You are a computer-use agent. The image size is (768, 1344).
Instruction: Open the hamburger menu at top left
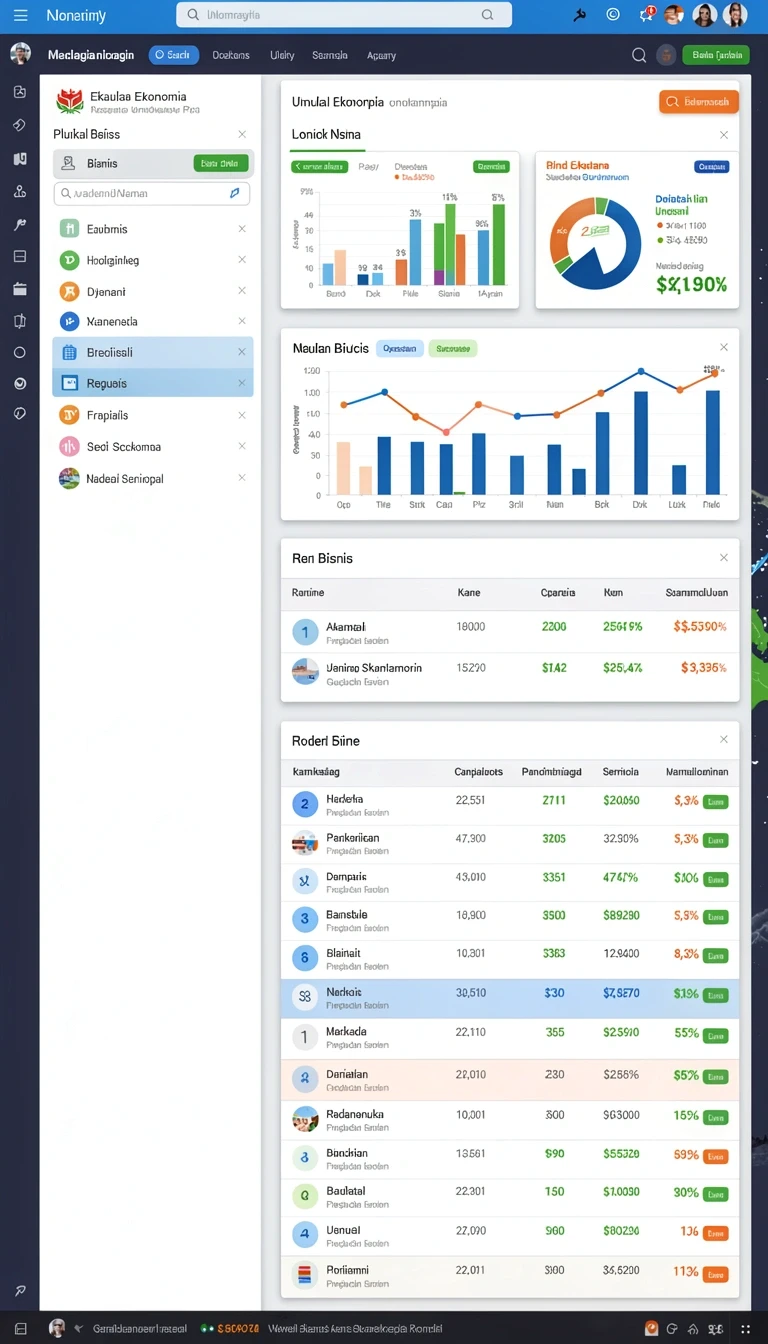(20, 15)
